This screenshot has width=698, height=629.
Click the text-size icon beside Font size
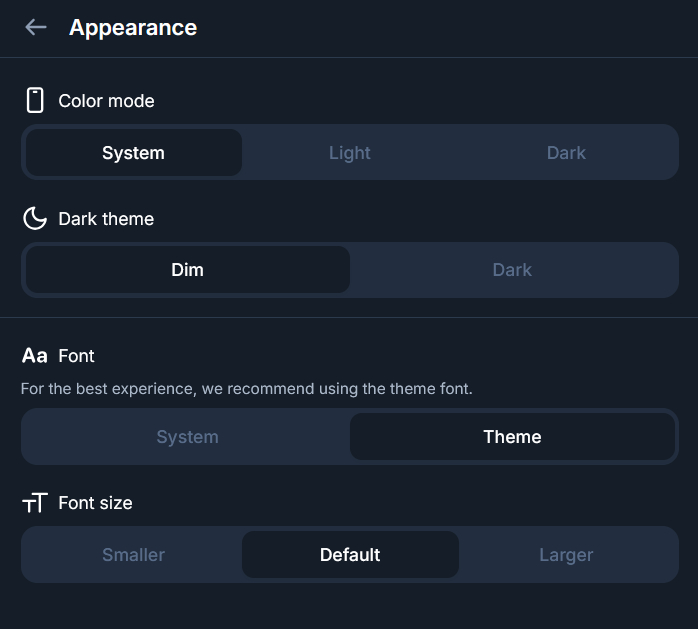point(35,503)
